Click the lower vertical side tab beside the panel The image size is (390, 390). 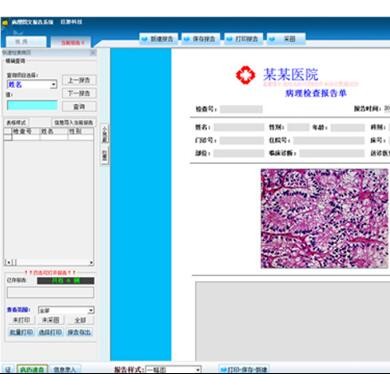105,156
